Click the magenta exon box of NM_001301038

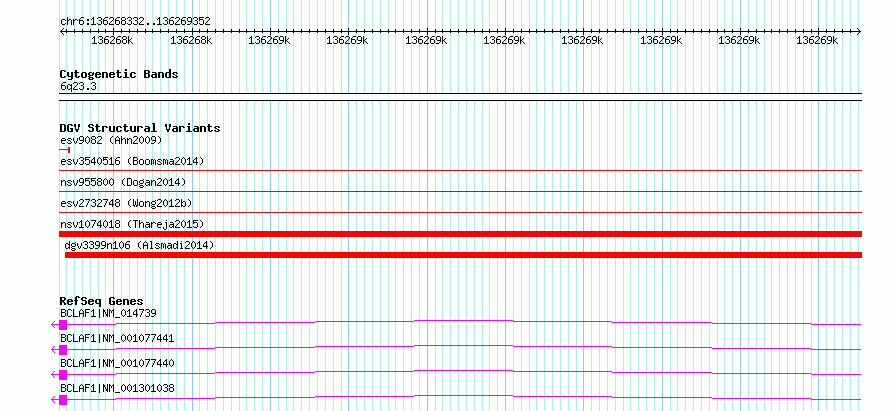(x=63, y=400)
